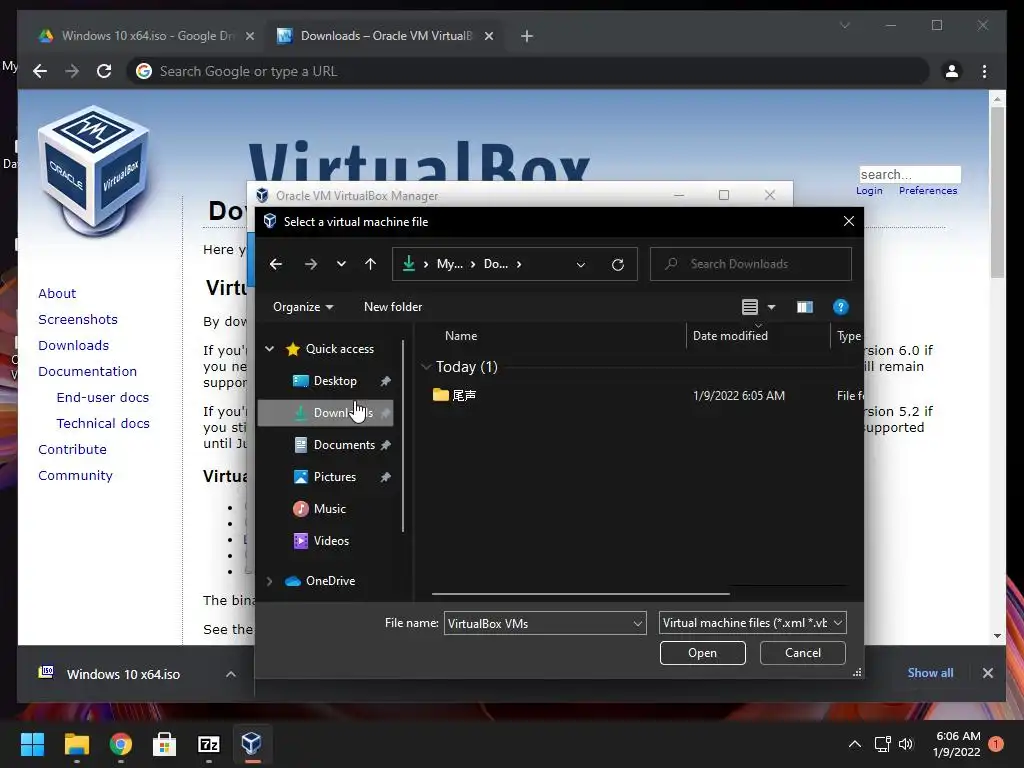Open 7-Zip from taskbar
This screenshot has height=768, width=1024.
pos(208,744)
